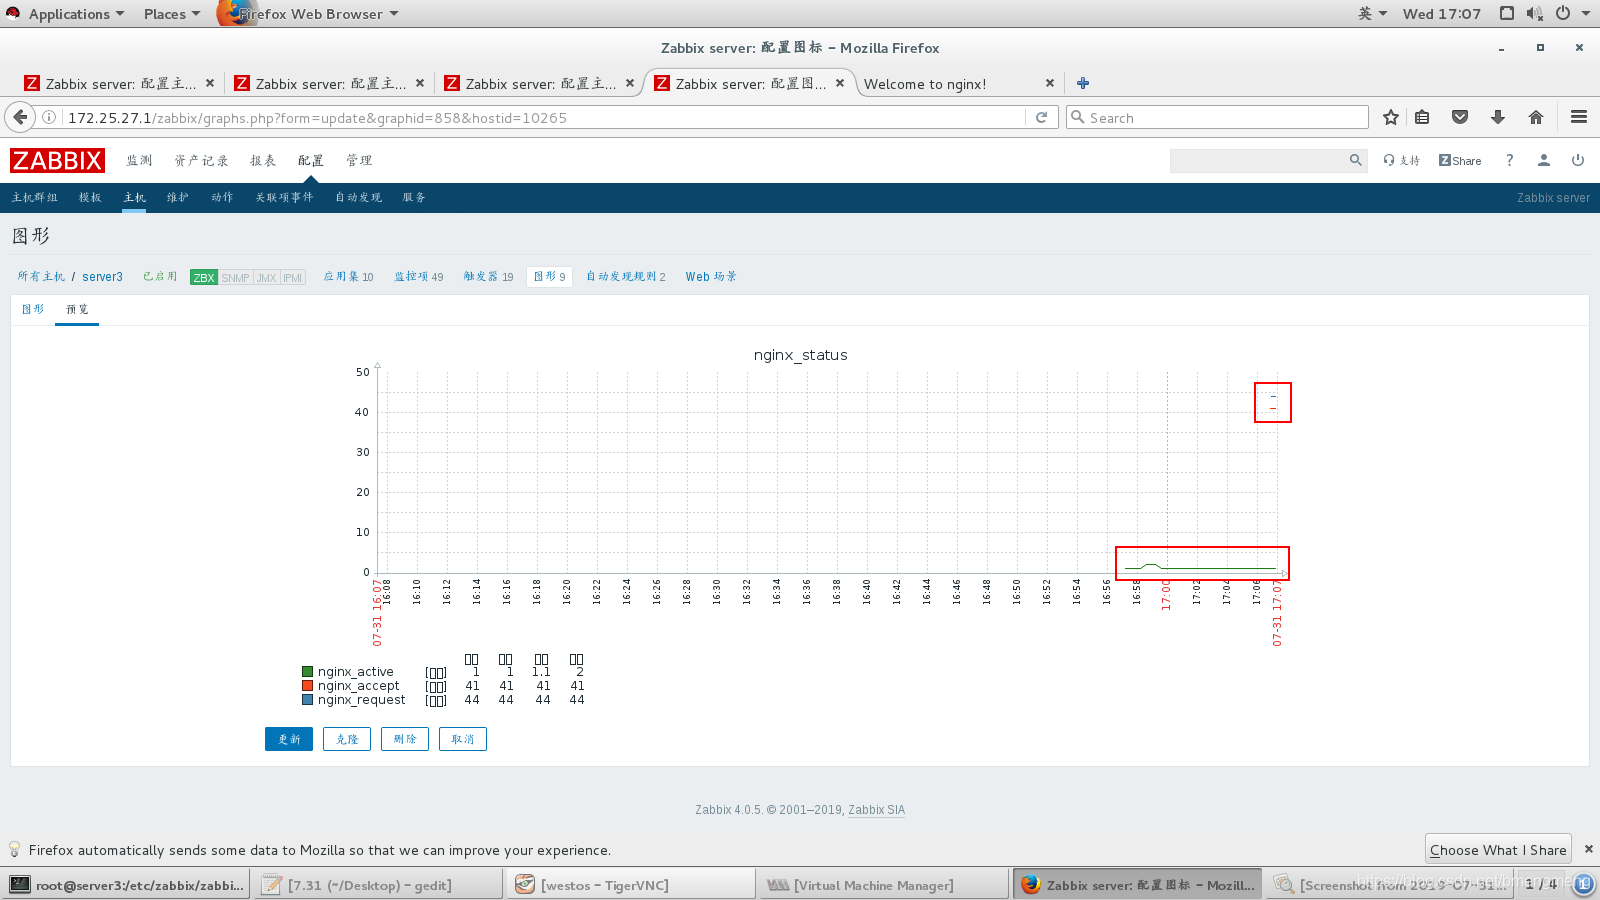This screenshot has width=1600, height=900.
Task: Select the 服务 submenu item
Action: 414,197
